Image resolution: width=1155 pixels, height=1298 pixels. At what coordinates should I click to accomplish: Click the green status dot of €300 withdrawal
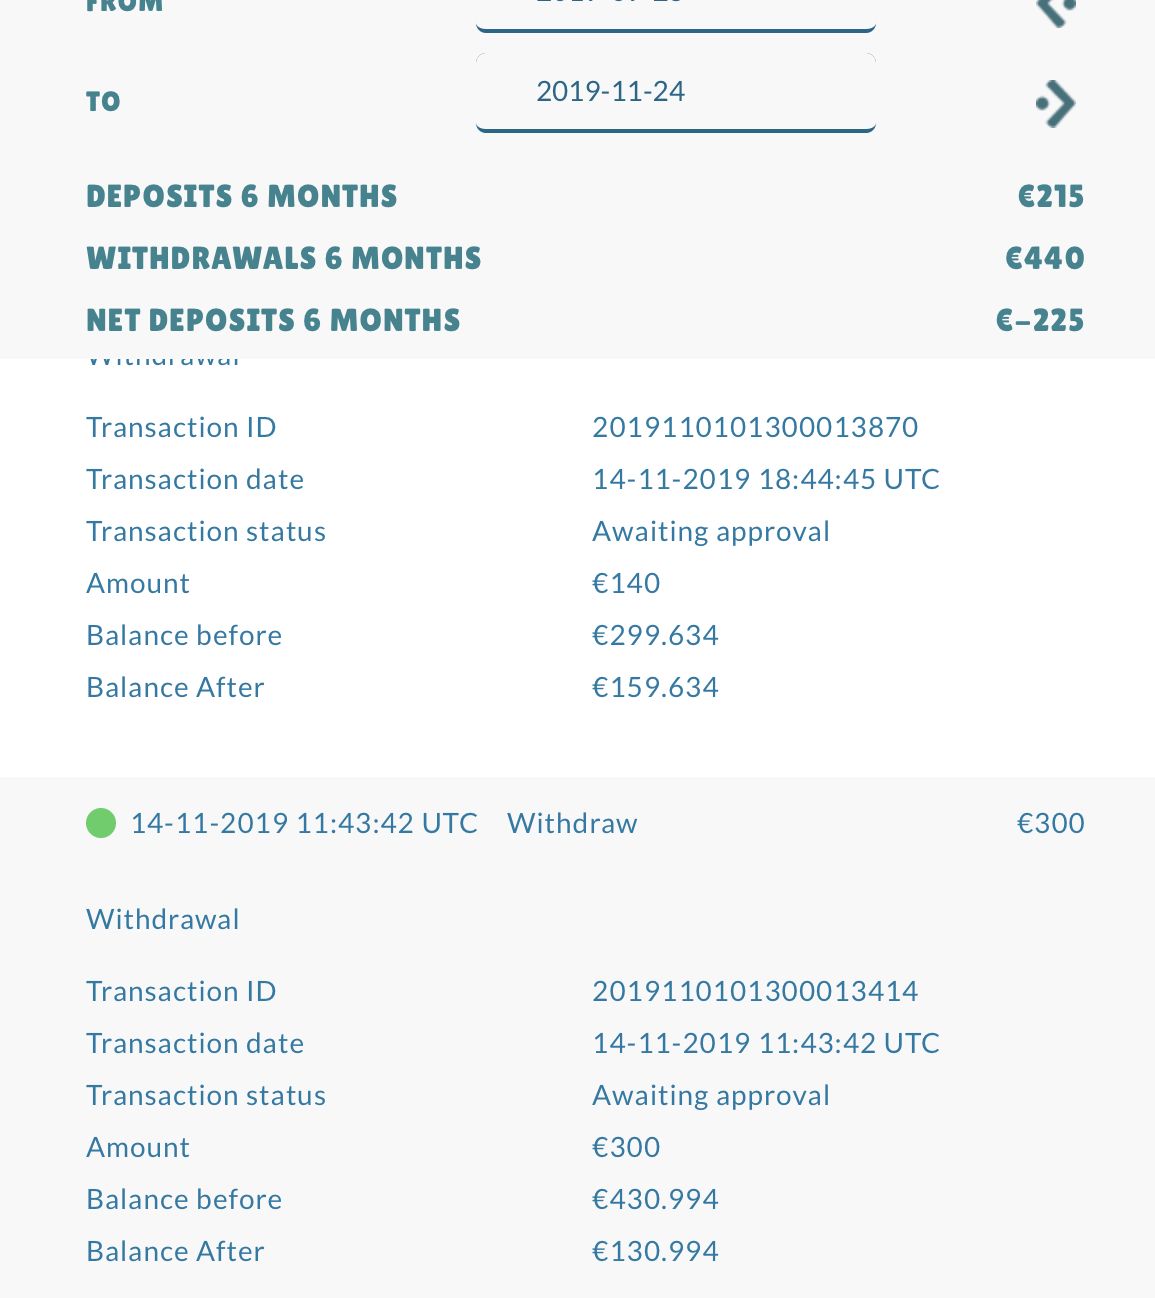tap(101, 823)
